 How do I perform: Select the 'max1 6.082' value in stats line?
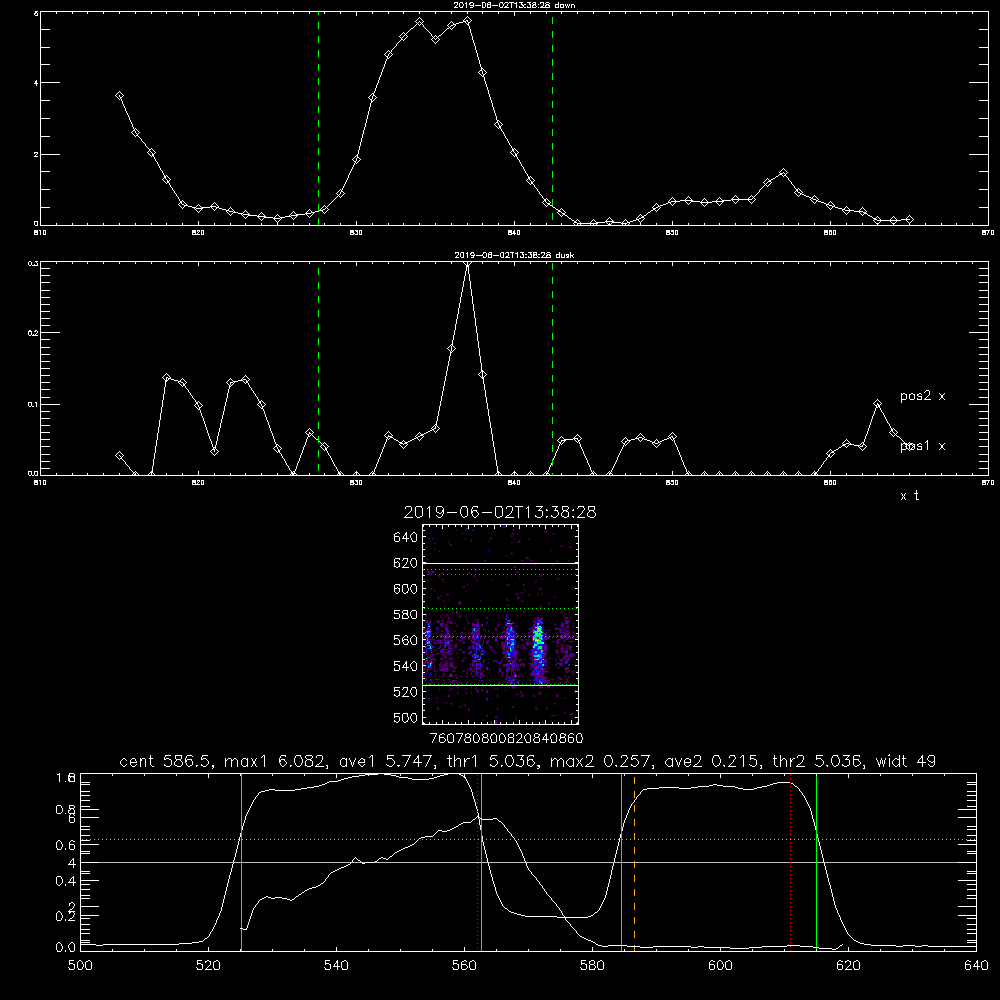pos(277,761)
